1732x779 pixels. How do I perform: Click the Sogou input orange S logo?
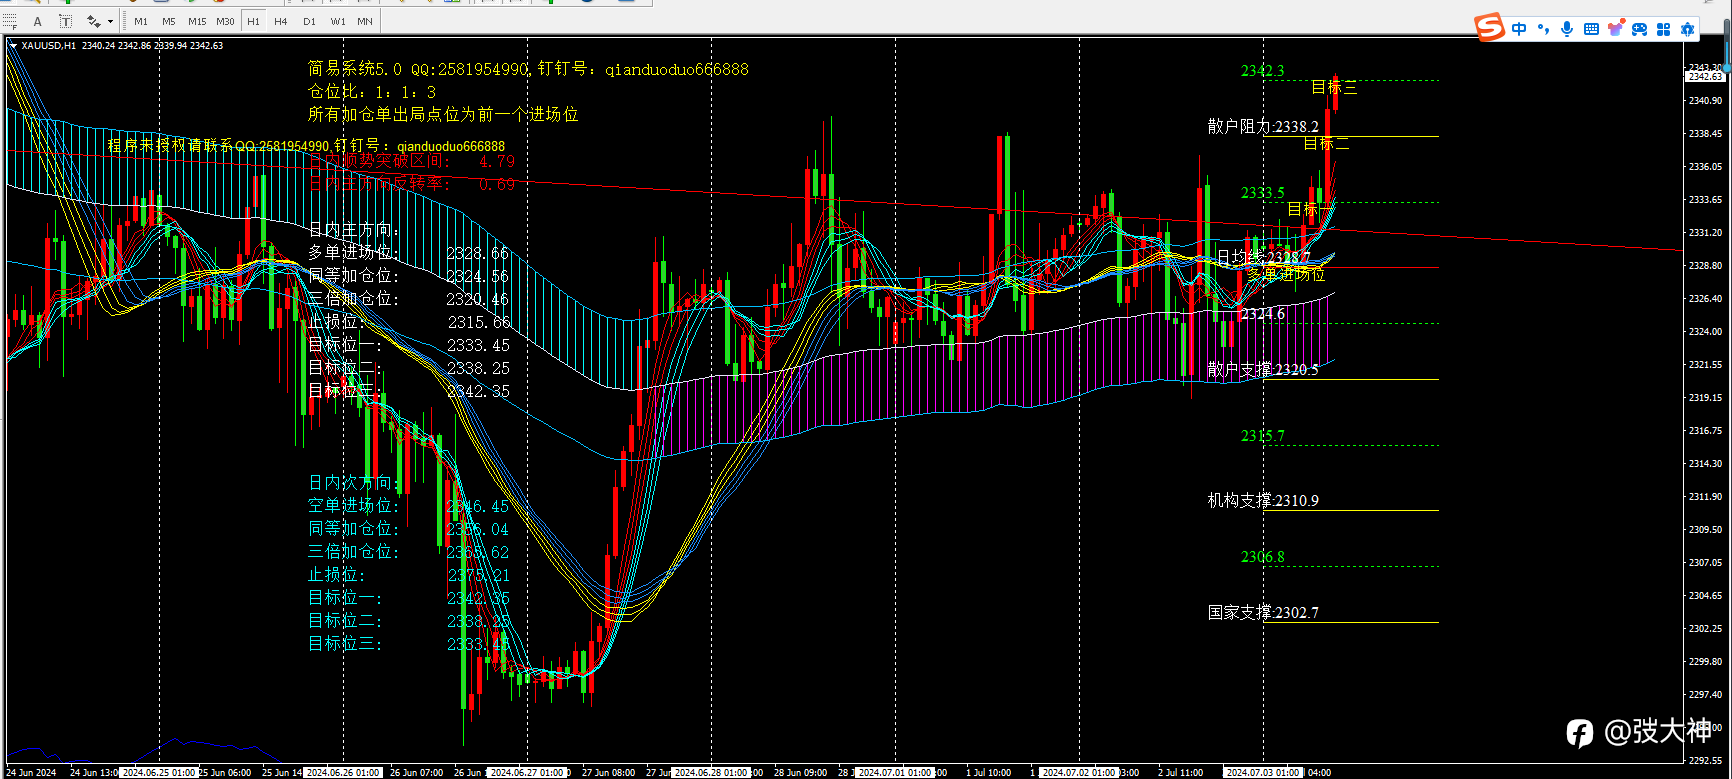[x=1490, y=28]
